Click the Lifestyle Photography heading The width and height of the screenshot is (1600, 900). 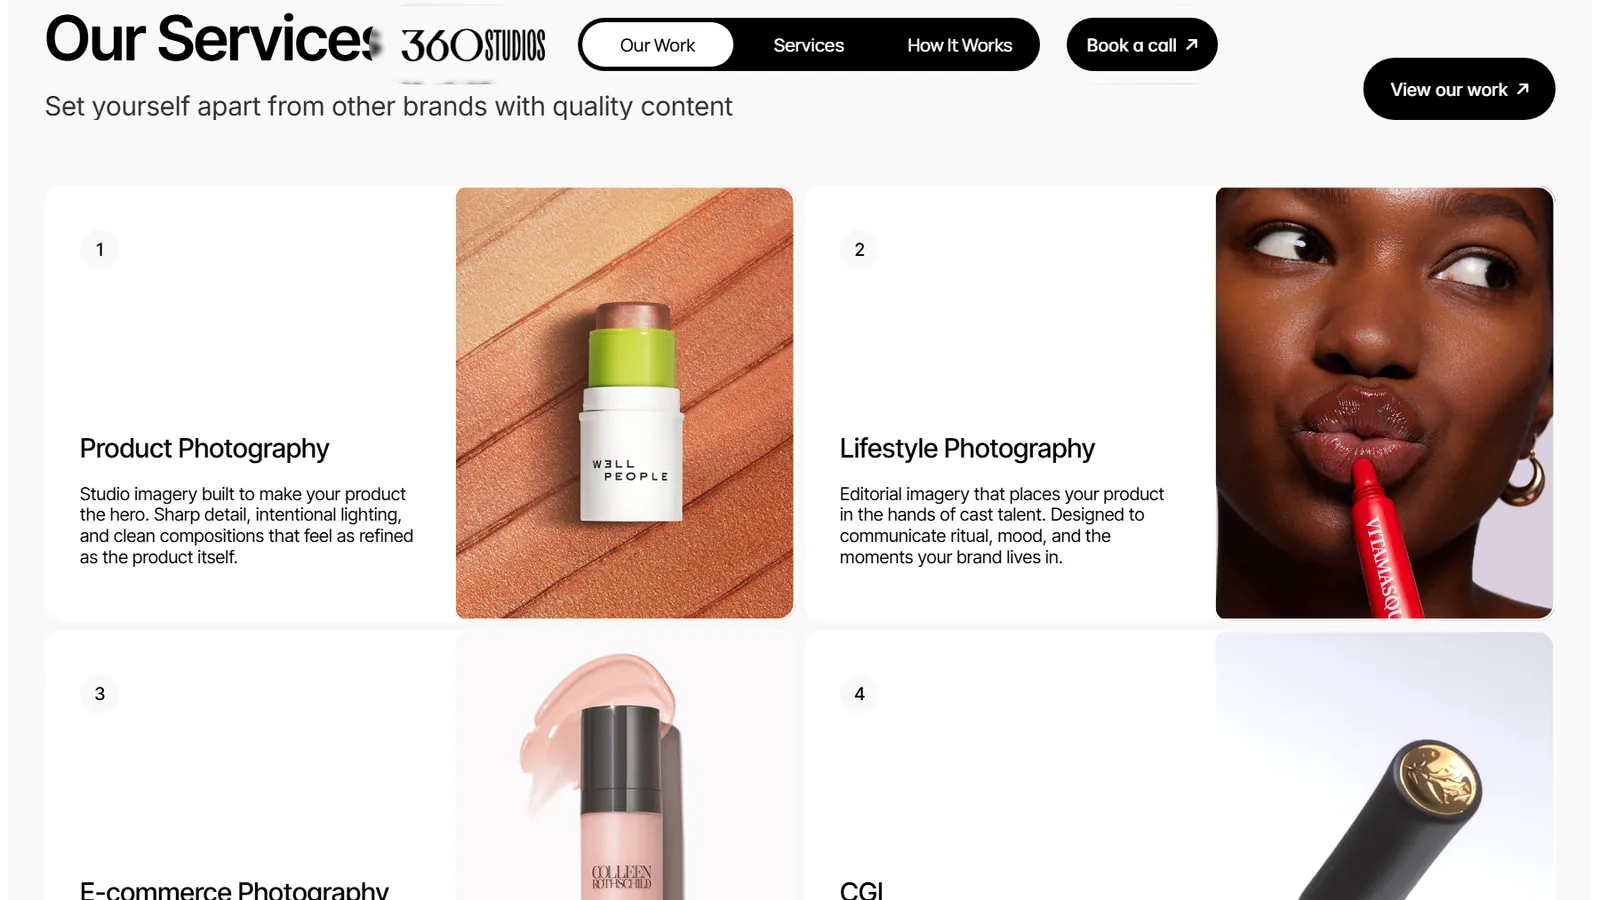(967, 449)
